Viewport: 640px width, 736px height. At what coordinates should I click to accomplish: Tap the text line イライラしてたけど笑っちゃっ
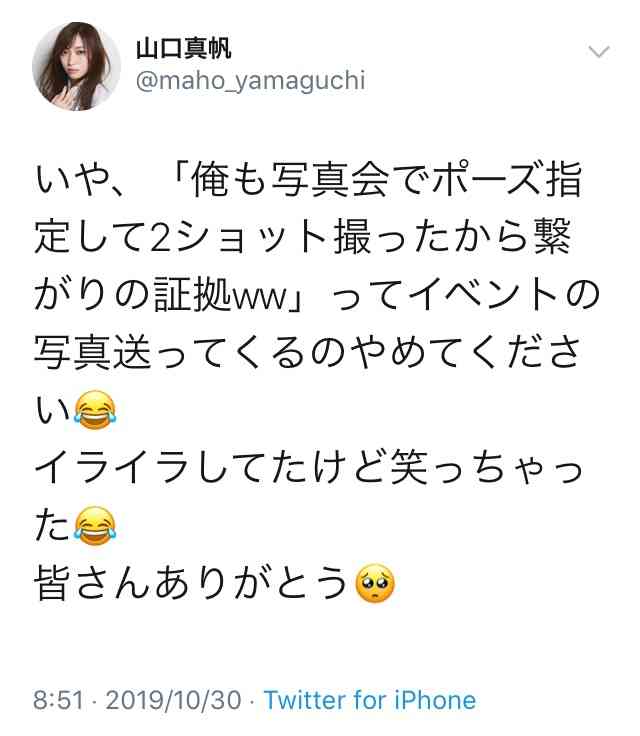(x=308, y=468)
